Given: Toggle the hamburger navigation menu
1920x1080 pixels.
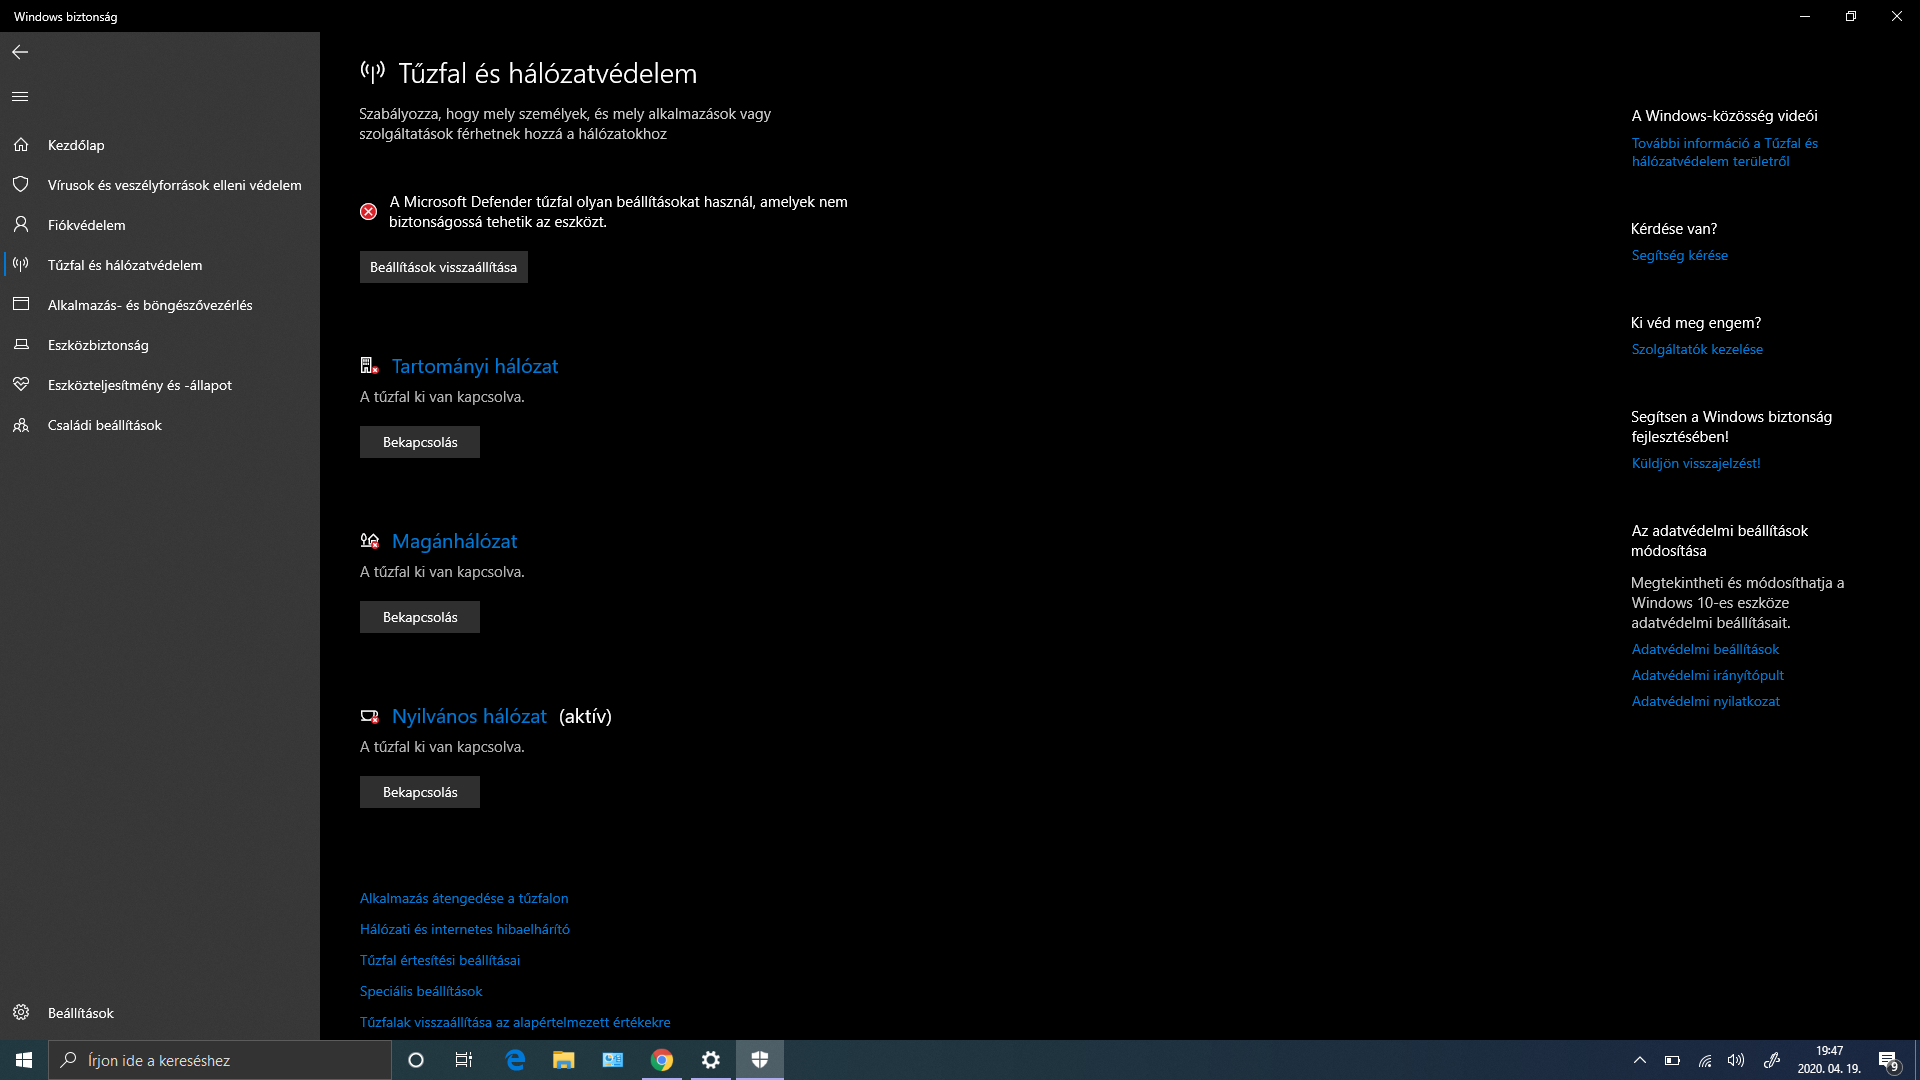Looking at the screenshot, I should coord(20,96).
